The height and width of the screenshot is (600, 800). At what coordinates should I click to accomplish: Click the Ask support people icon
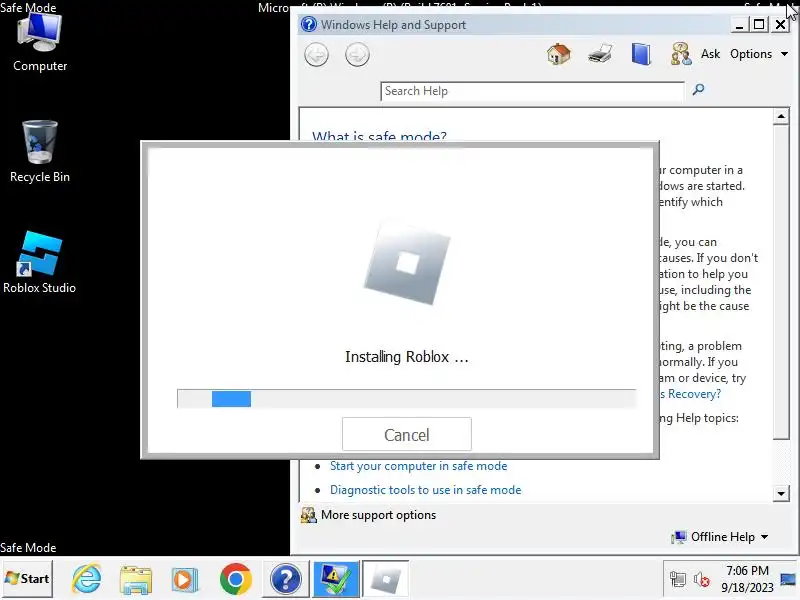point(681,54)
